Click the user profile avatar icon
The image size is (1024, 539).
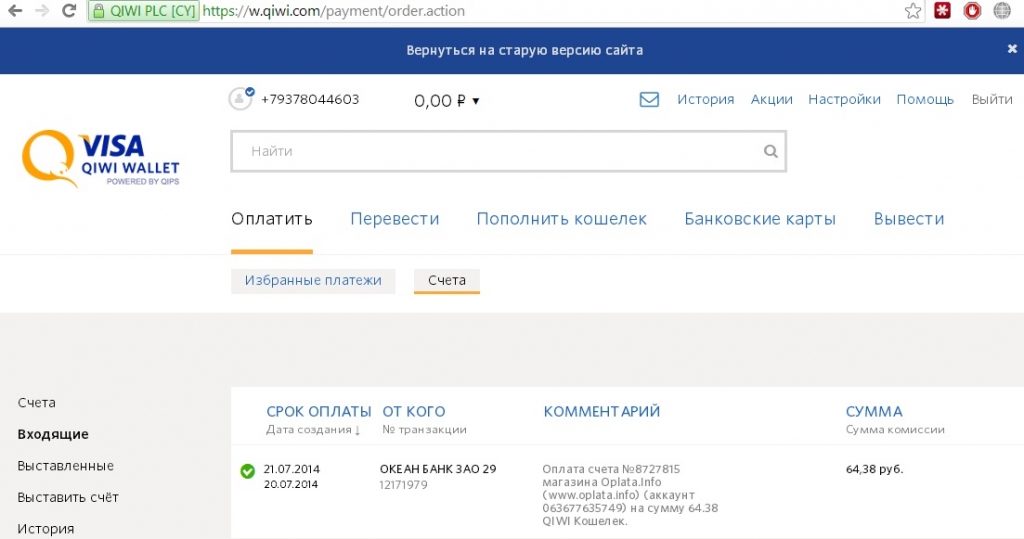pyautogui.click(x=240, y=99)
